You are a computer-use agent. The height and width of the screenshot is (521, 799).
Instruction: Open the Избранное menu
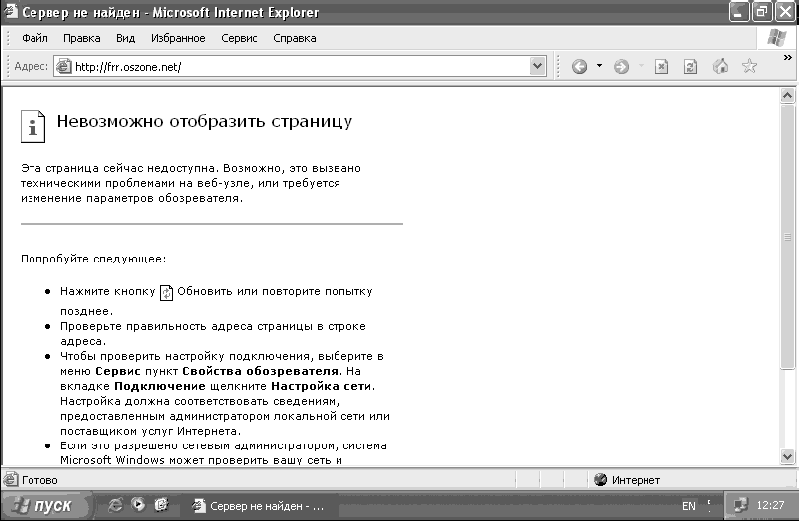pyautogui.click(x=178, y=38)
